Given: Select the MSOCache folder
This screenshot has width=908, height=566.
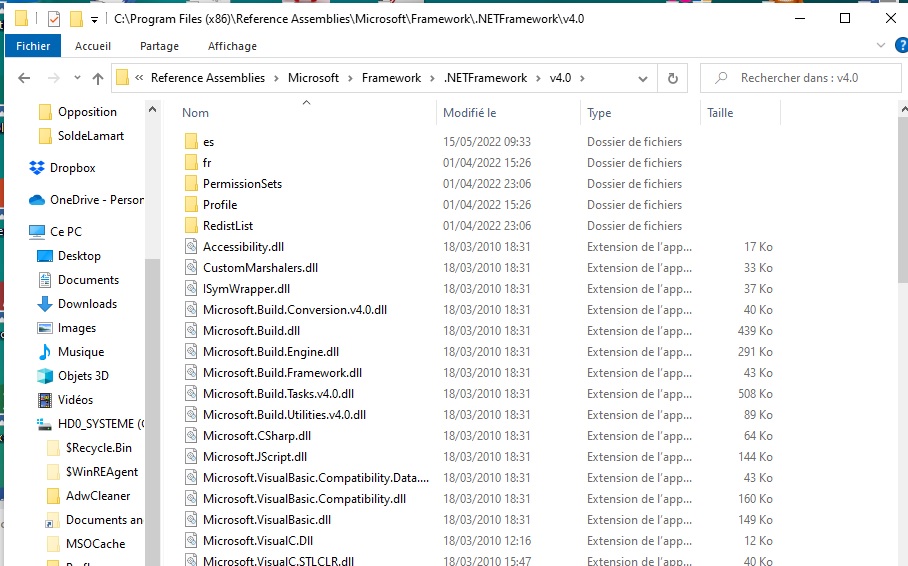Looking at the screenshot, I should [95, 544].
